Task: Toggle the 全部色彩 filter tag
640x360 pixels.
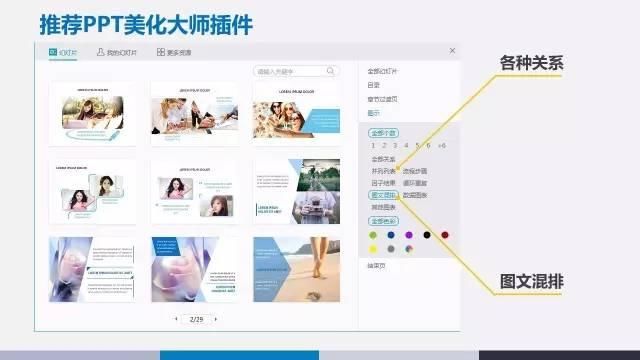Action: tap(383, 221)
